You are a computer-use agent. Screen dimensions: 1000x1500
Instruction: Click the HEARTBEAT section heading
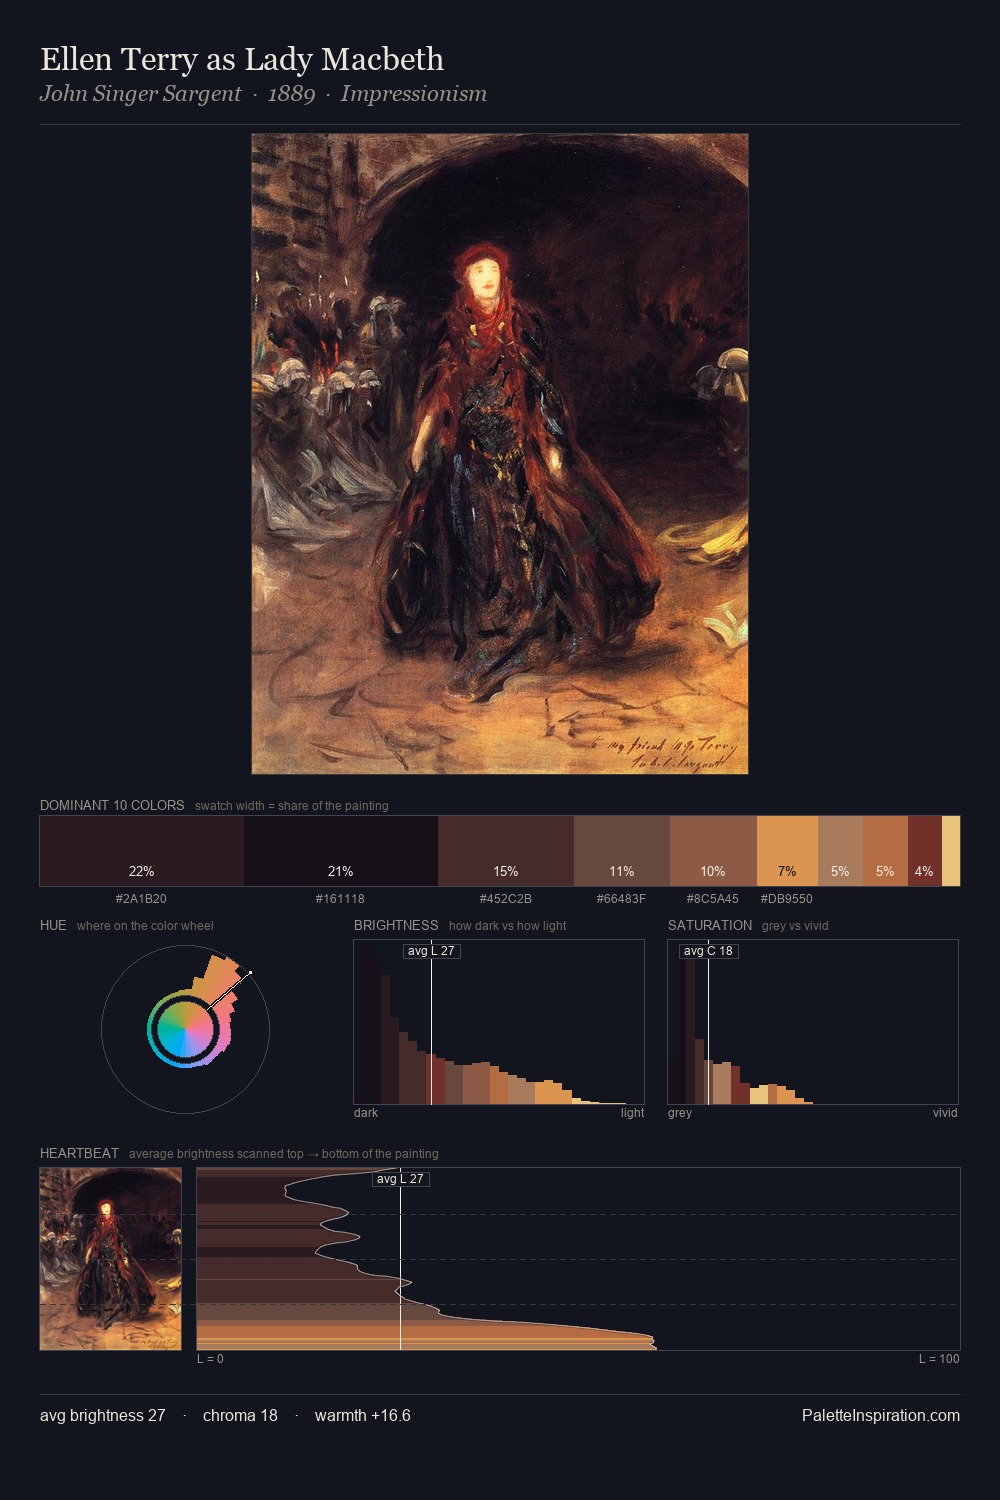tap(79, 1154)
